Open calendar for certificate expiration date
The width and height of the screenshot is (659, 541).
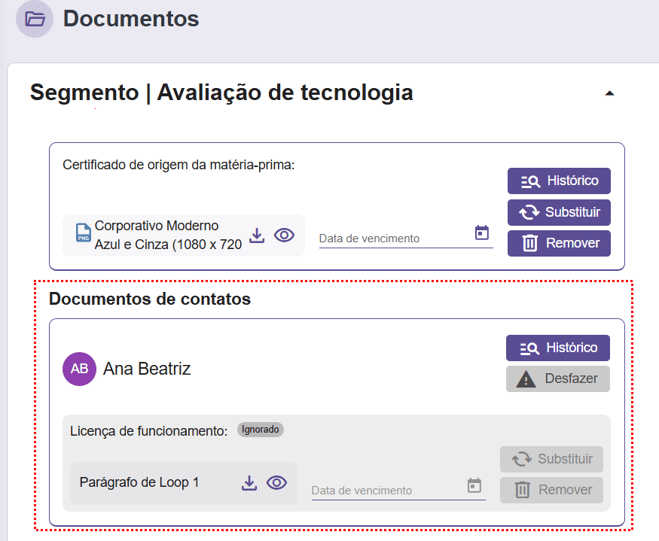(482, 233)
